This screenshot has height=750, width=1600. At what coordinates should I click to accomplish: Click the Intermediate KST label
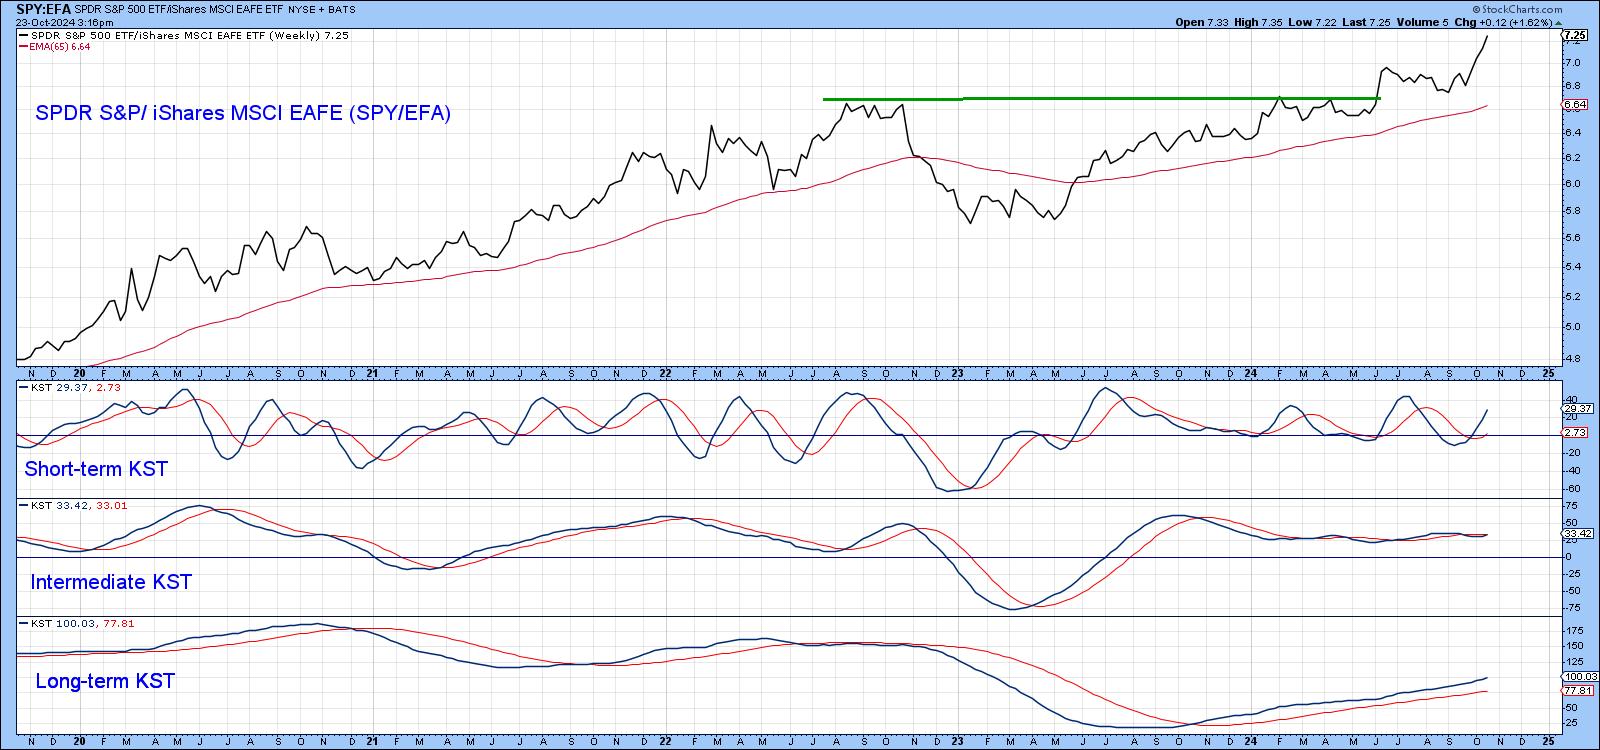coord(111,582)
